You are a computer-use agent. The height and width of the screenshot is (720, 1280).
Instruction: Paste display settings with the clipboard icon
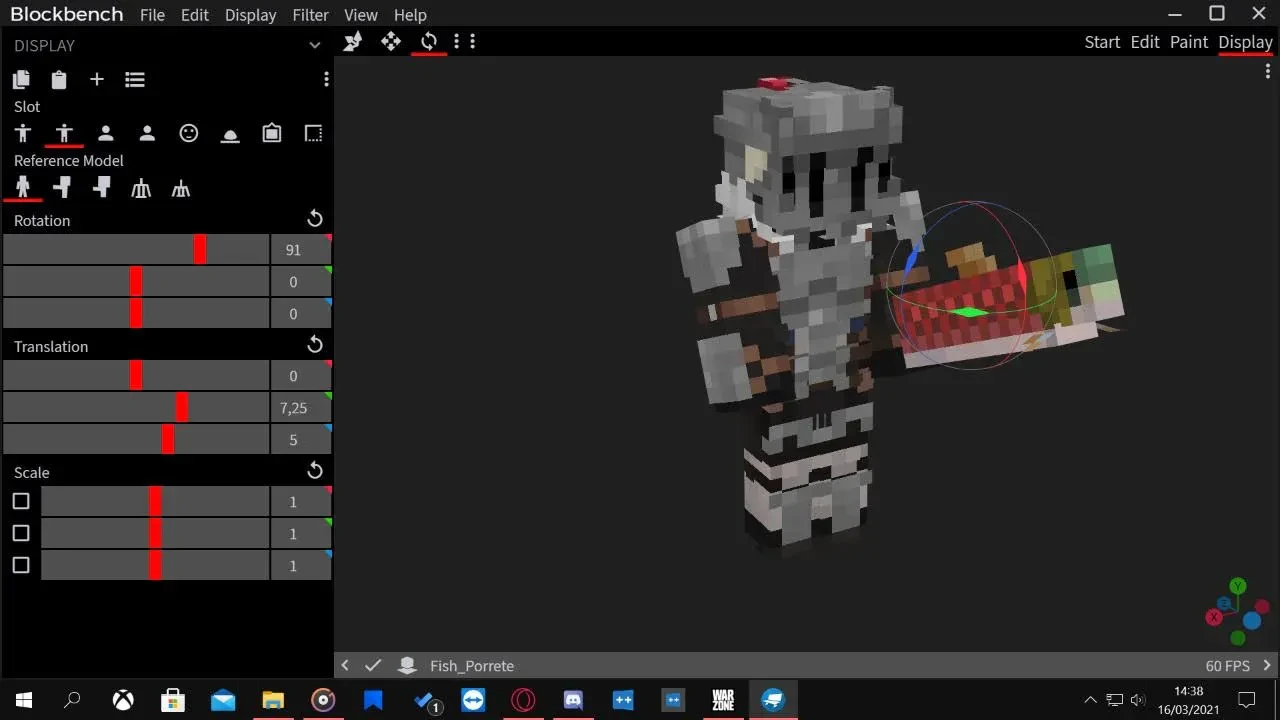click(x=59, y=80)
